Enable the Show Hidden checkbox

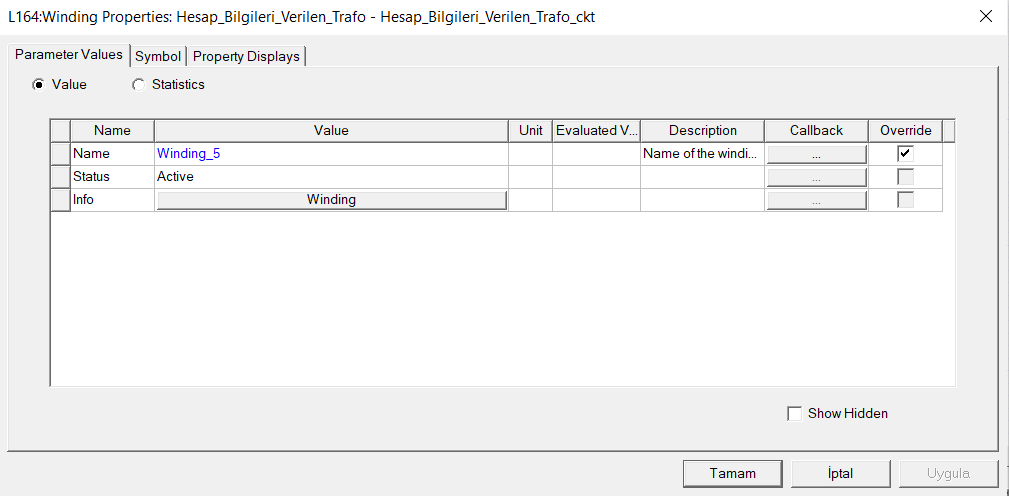point(795,413)
